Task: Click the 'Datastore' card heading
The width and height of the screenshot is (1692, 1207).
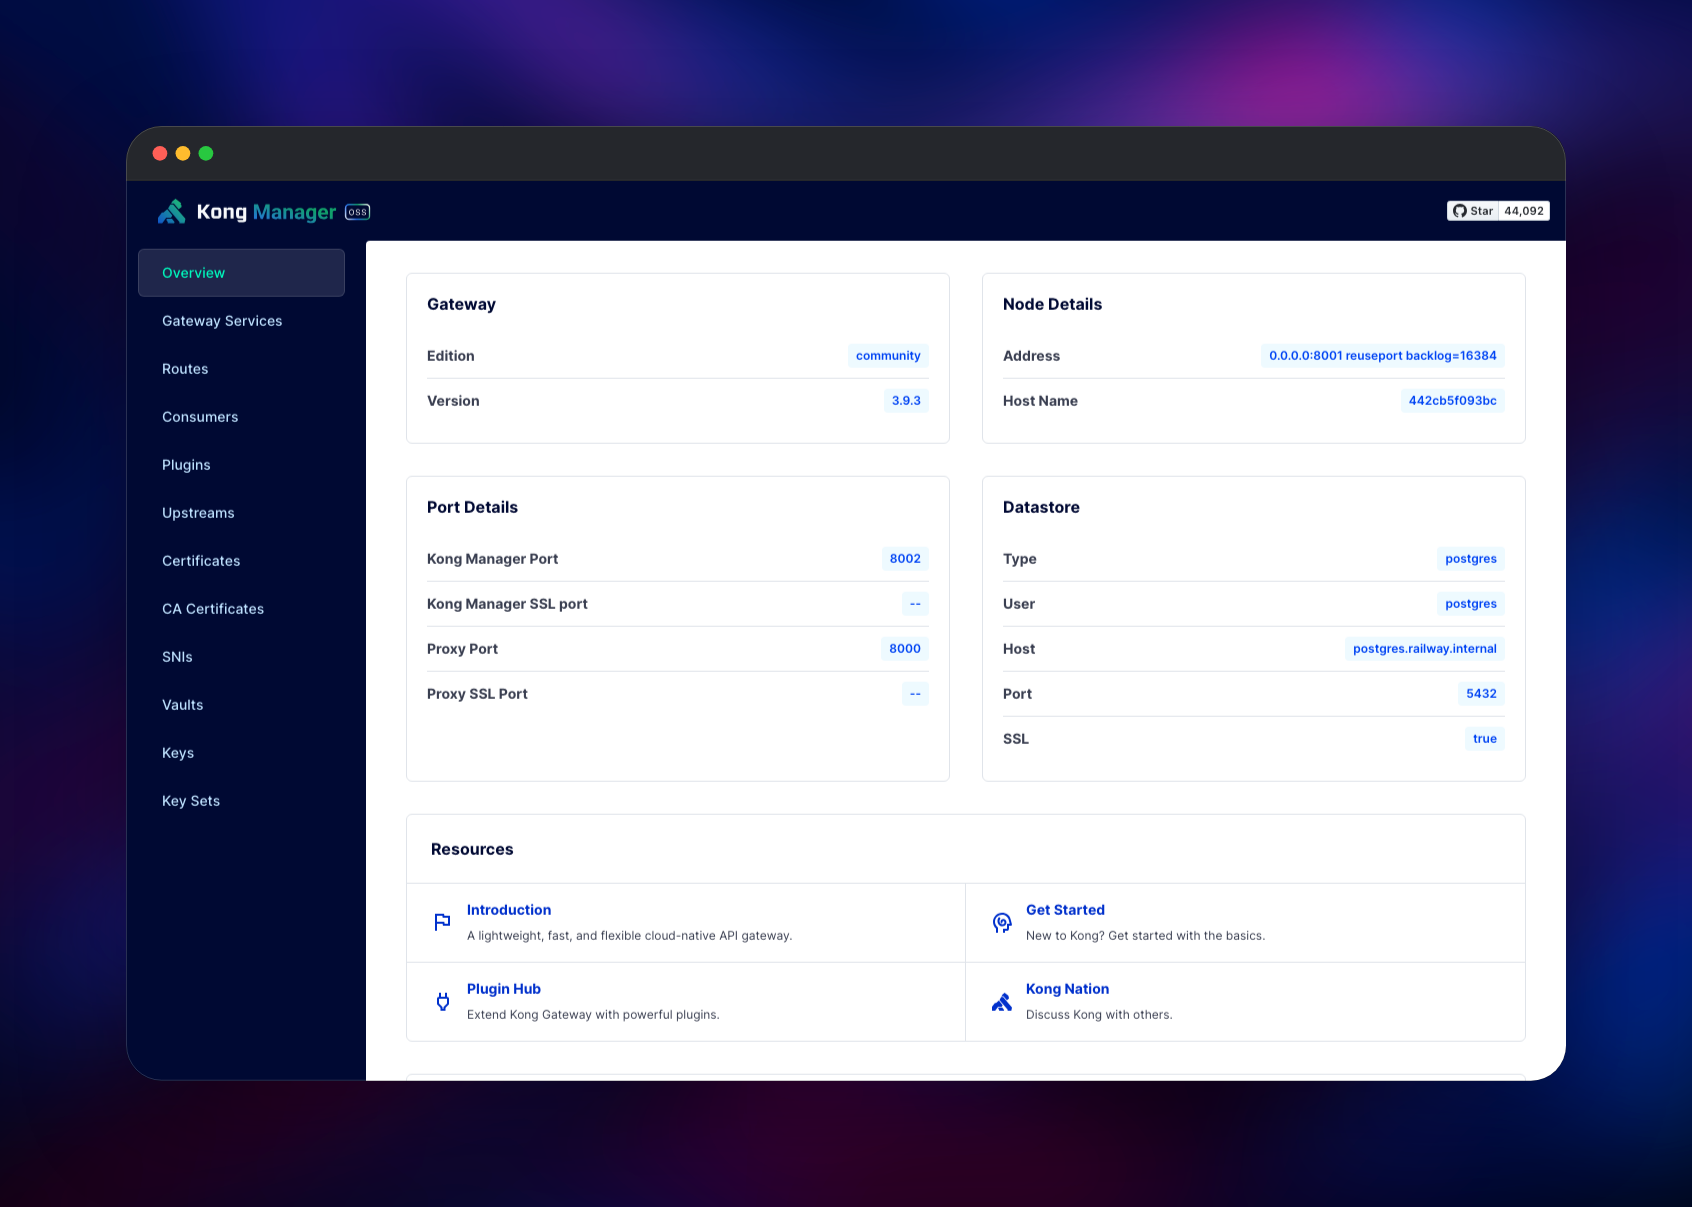Action: [1041, 507]
